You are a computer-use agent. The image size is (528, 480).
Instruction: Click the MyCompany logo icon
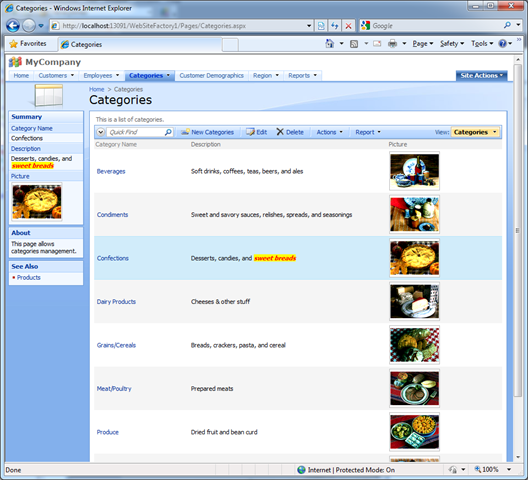tap(15, 62)
